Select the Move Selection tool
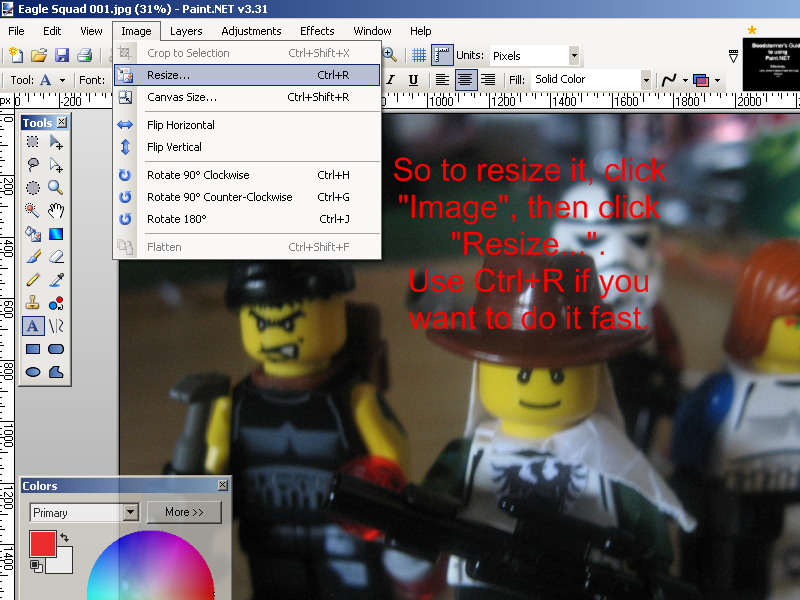Screen dimensions: 800x600 point(56,165)
